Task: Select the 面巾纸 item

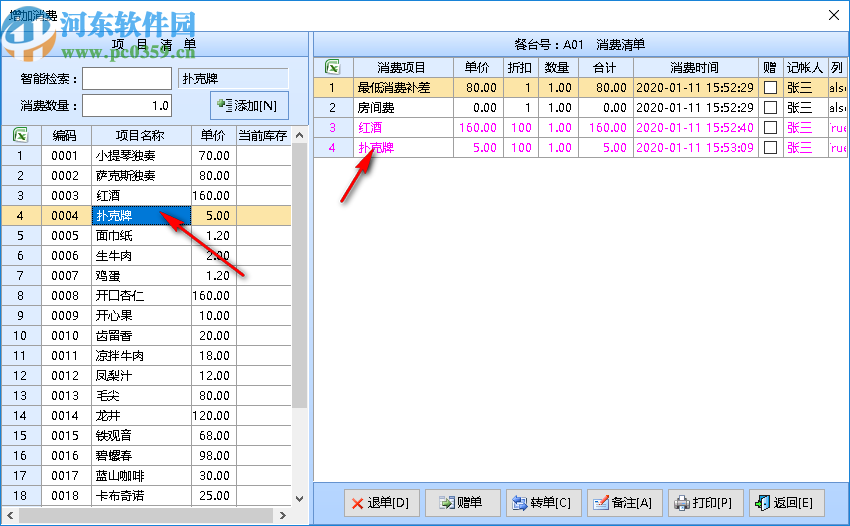Action: (141, 236)
